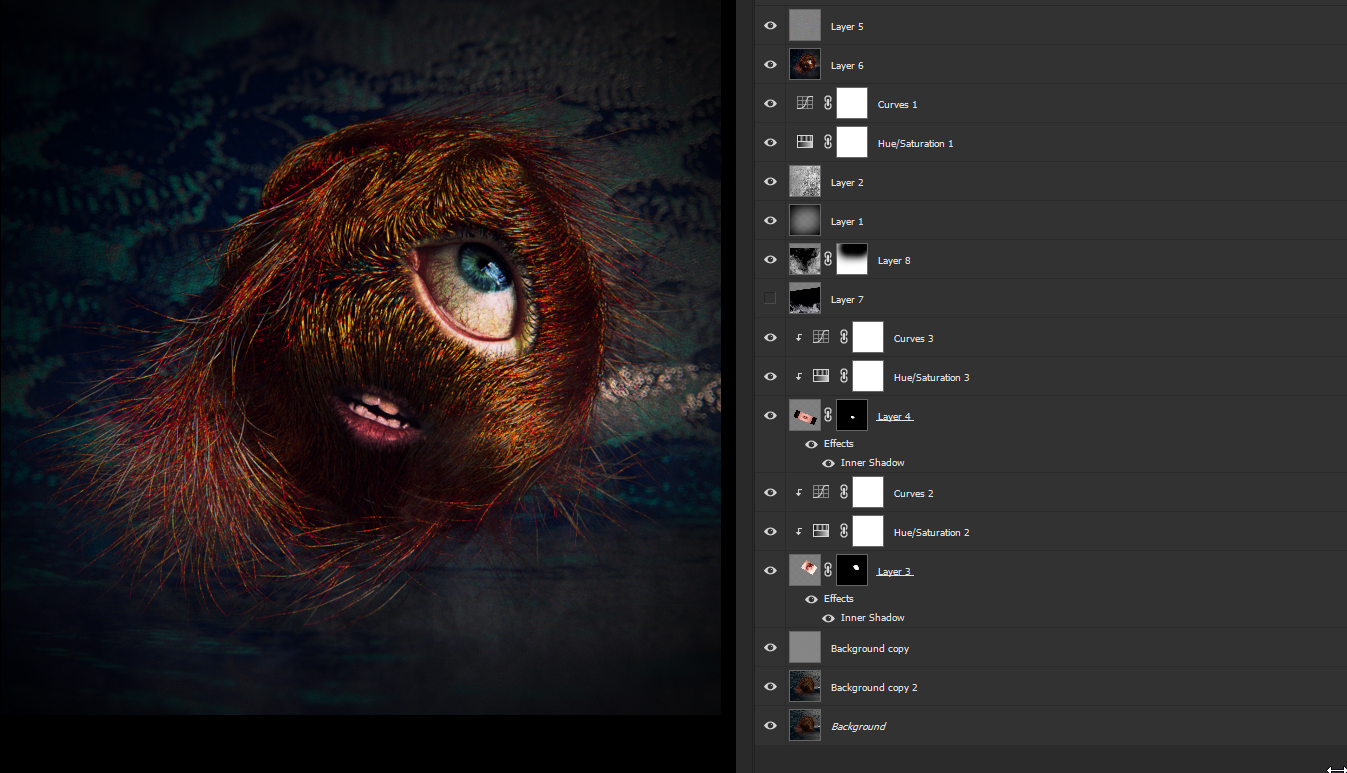
Task: Hide the Background copy 2 layer
Action: click(x=770, y=686)
